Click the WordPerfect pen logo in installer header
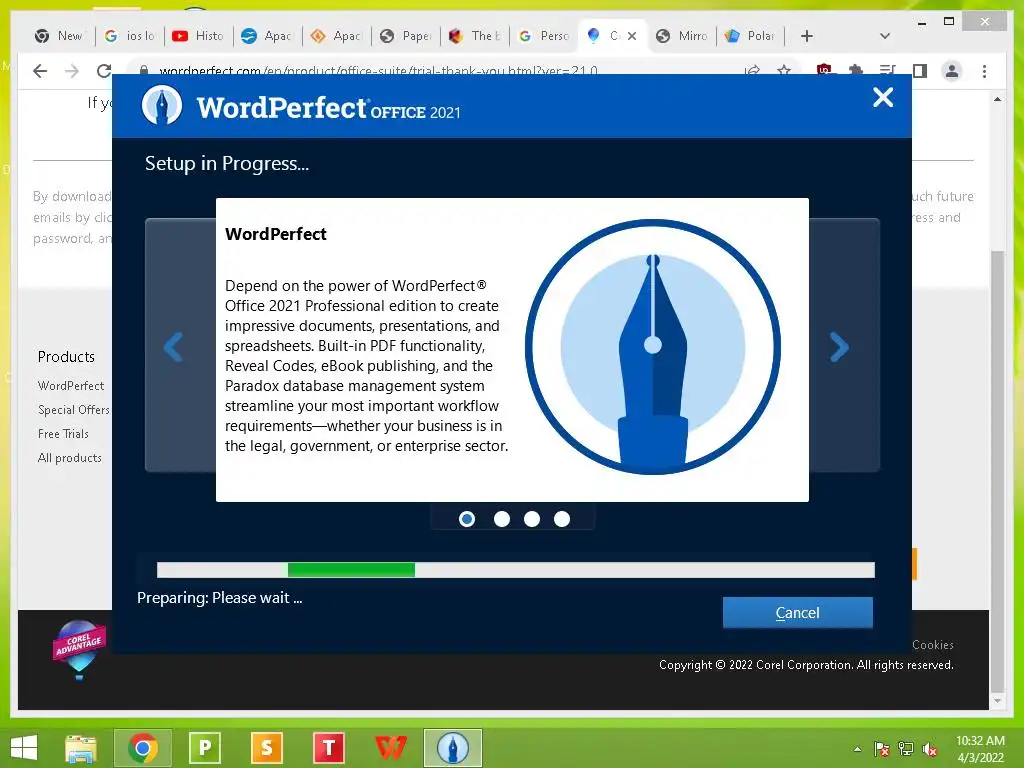The image size is (1024, 768). pos(162,105)
